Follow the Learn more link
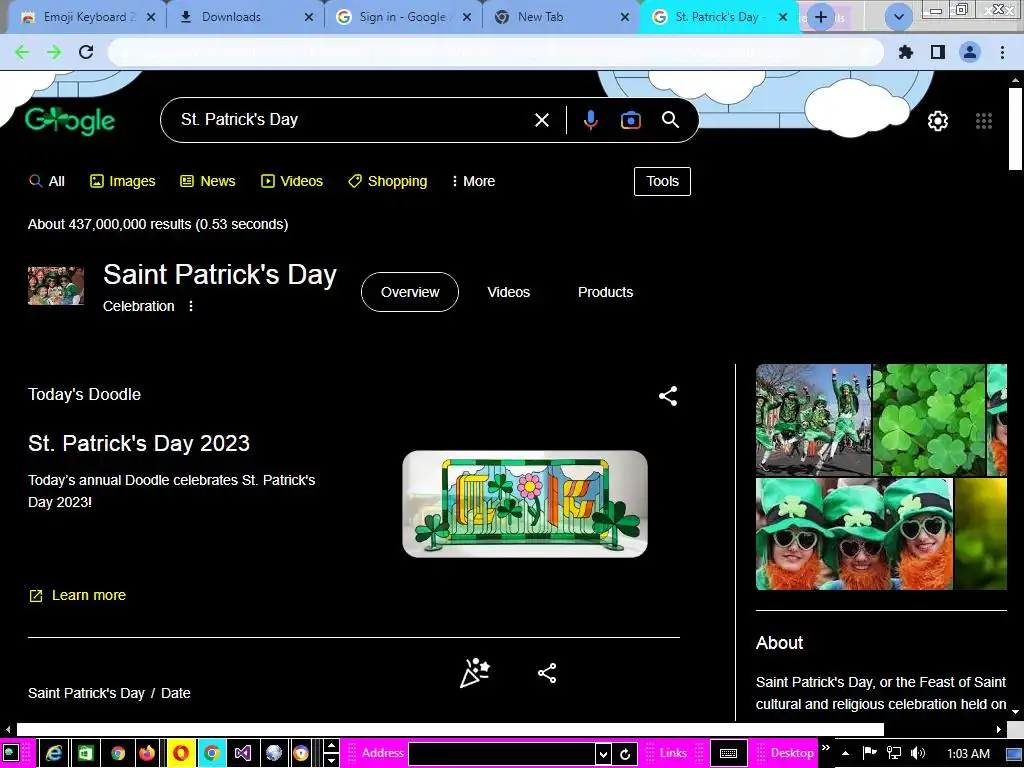This screenshot has width=1024, height=768. [77, 595]
